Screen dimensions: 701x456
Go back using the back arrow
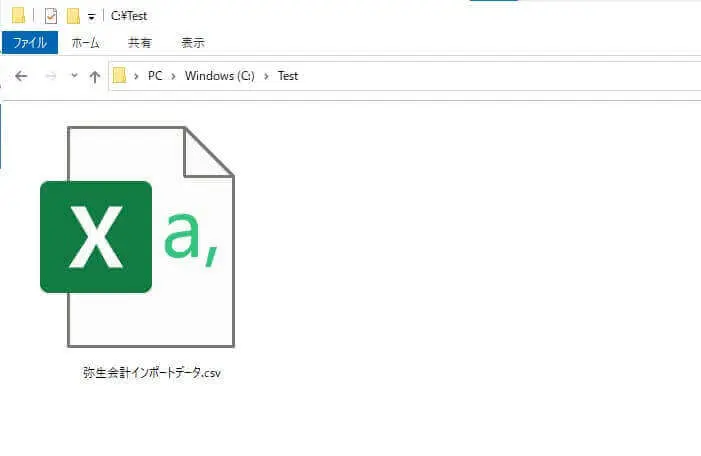pos(21,76)
